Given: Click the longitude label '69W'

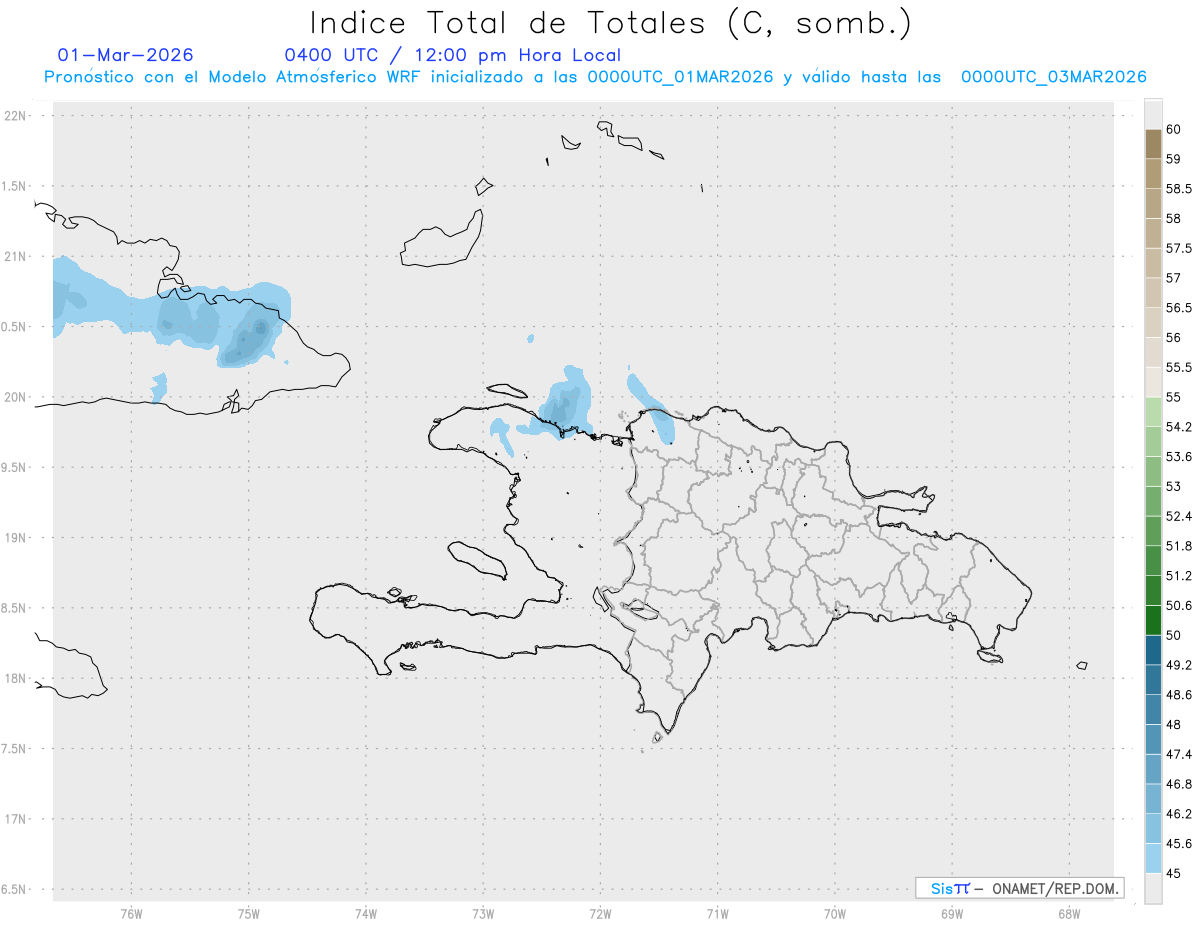Looking at the screenshot, I should 952,913.
